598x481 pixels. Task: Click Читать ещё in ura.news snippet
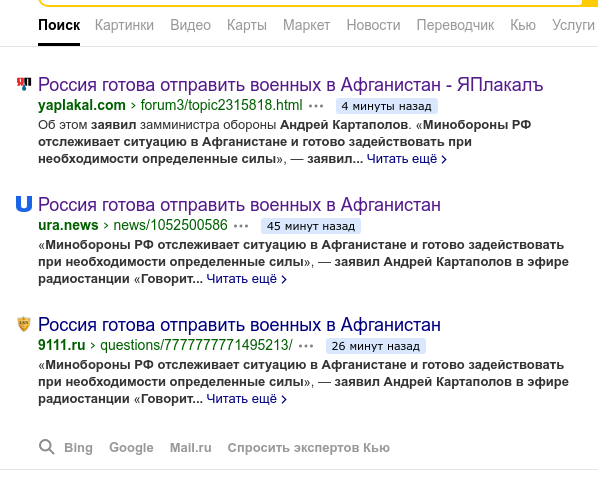[x=246, y=279]
